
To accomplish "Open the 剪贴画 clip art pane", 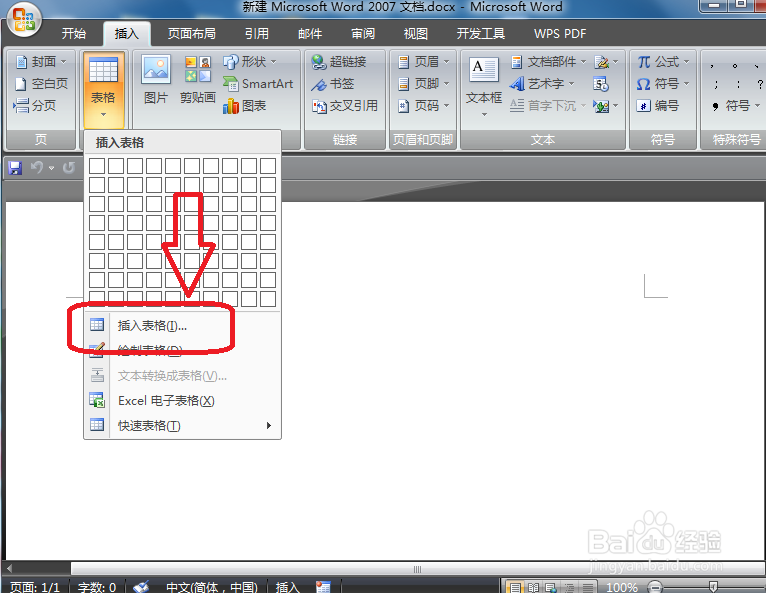I will [x=198, y=80].
